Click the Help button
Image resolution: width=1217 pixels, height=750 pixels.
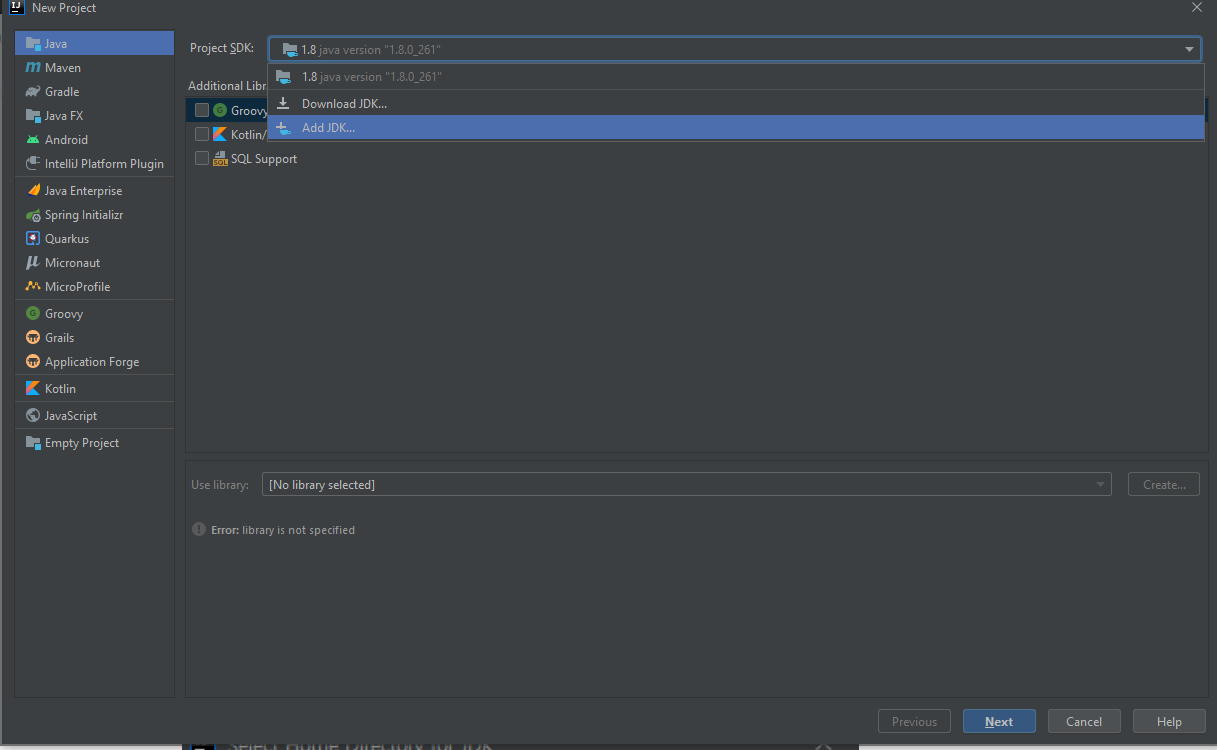[1169, 721]
